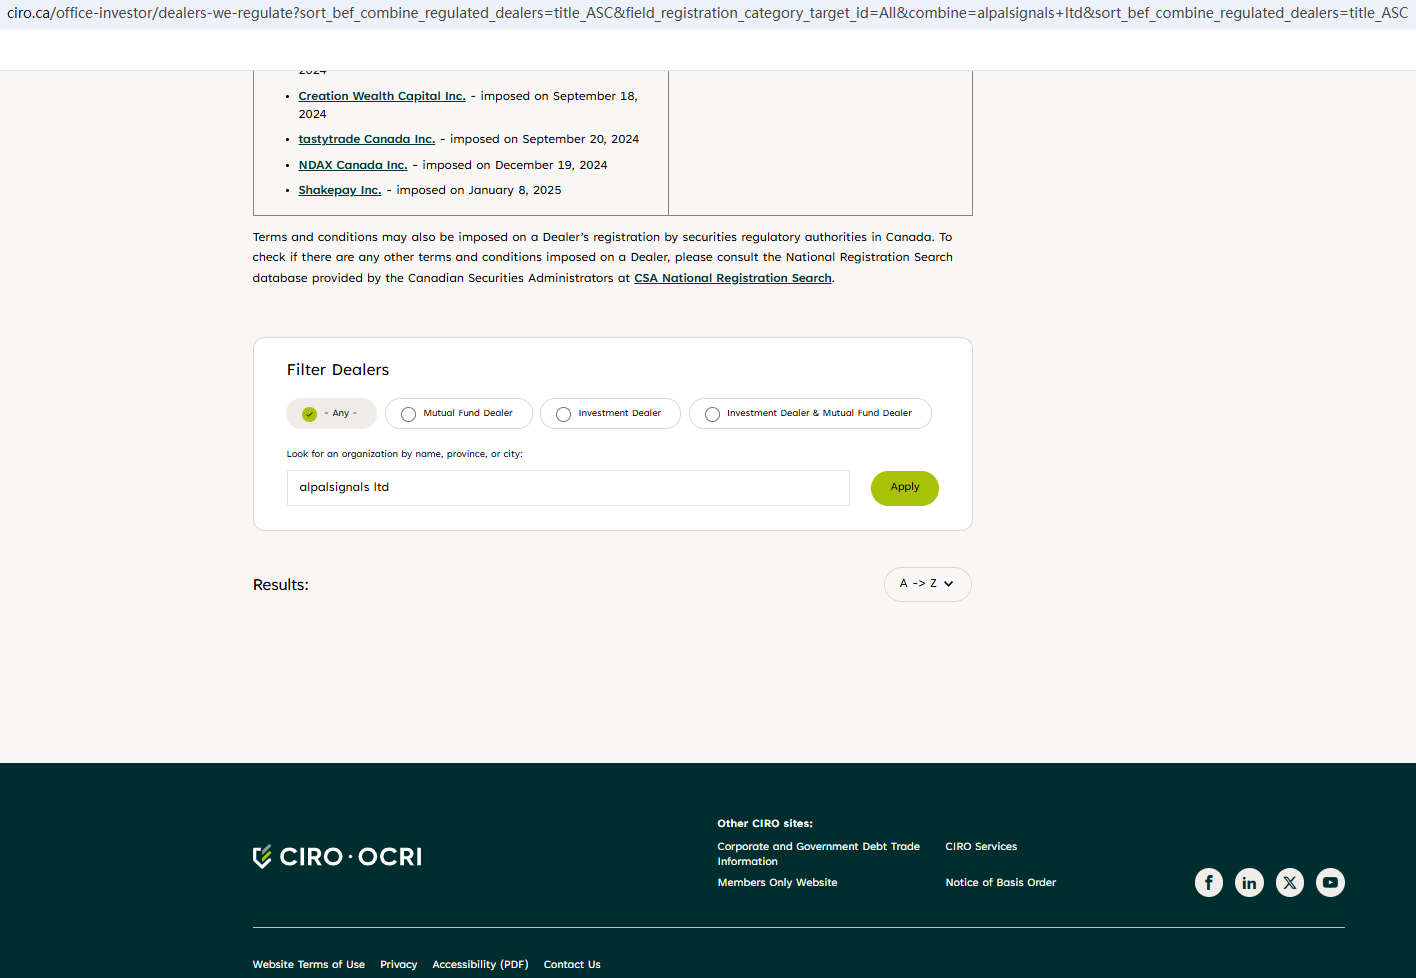Open the Privacy footer link

(x=399, y=965)
